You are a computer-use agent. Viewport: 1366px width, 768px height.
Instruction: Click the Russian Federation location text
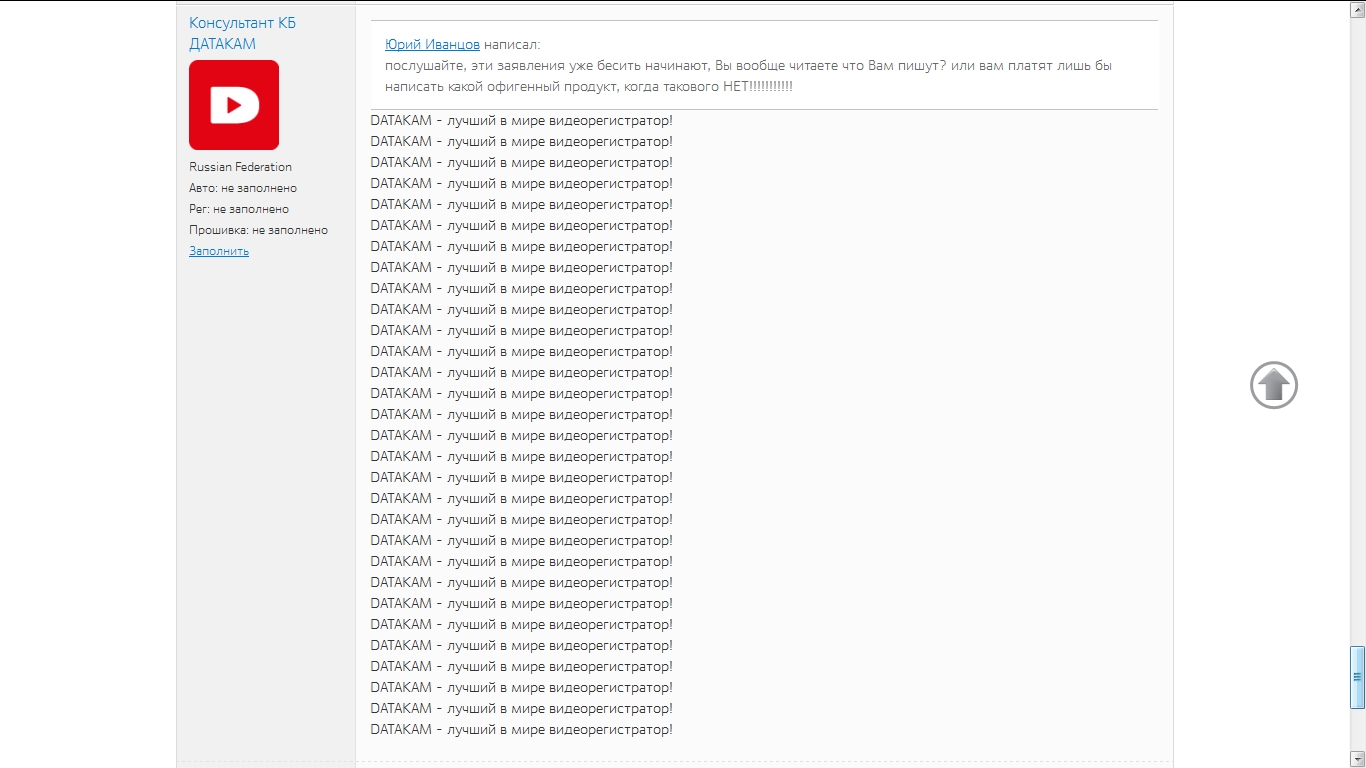[x=241, y=167]
